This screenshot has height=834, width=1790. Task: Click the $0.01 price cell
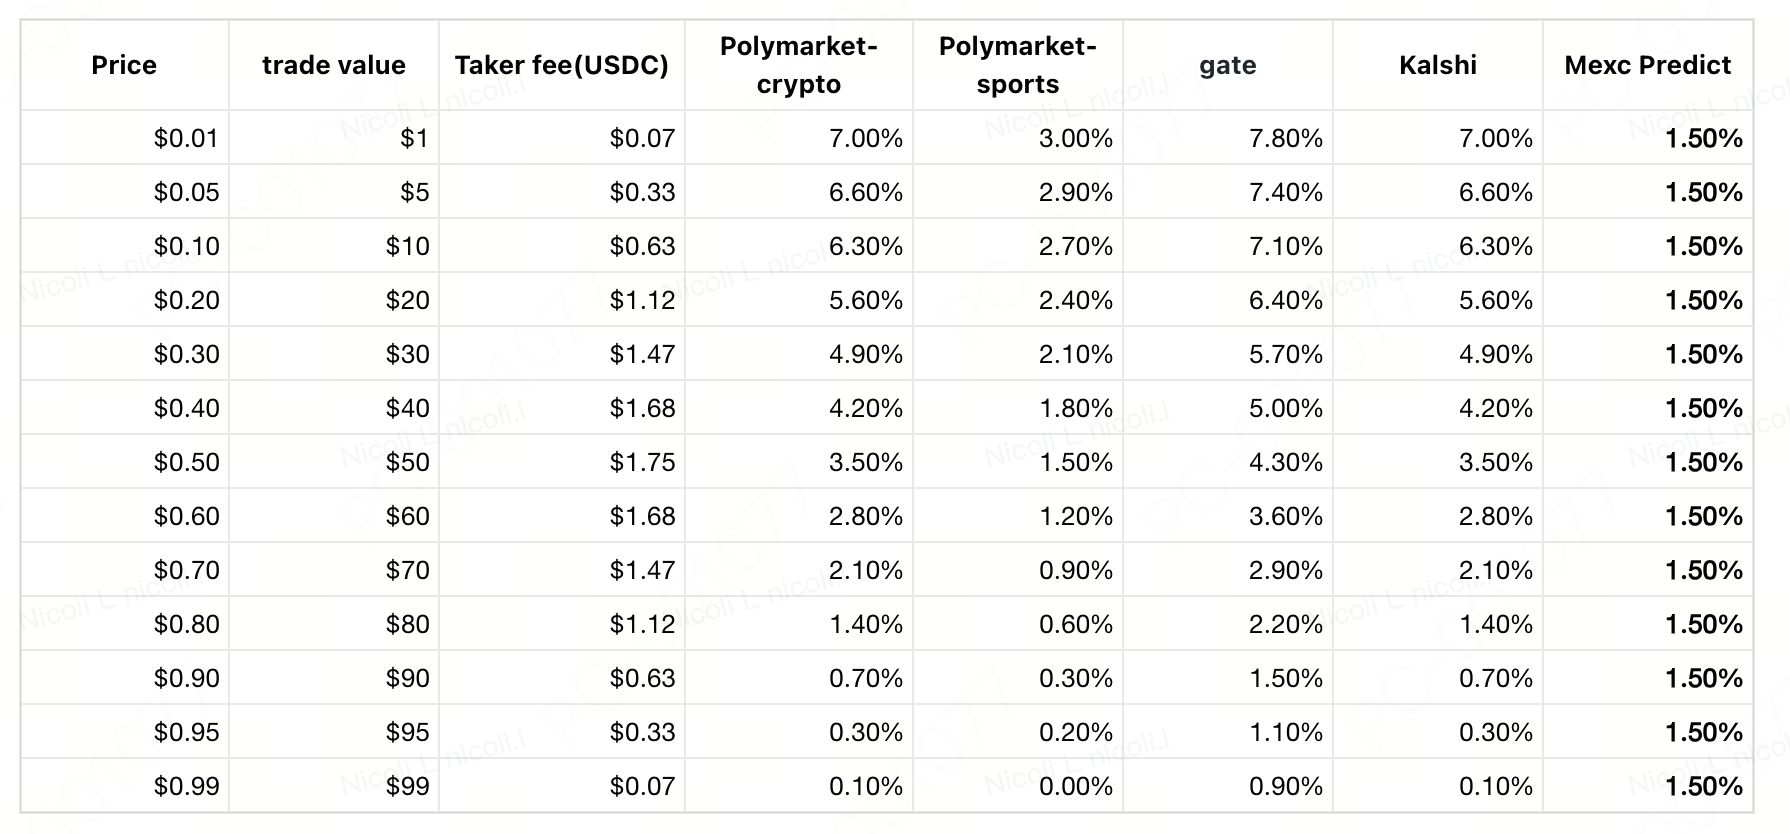coord(124,138)
